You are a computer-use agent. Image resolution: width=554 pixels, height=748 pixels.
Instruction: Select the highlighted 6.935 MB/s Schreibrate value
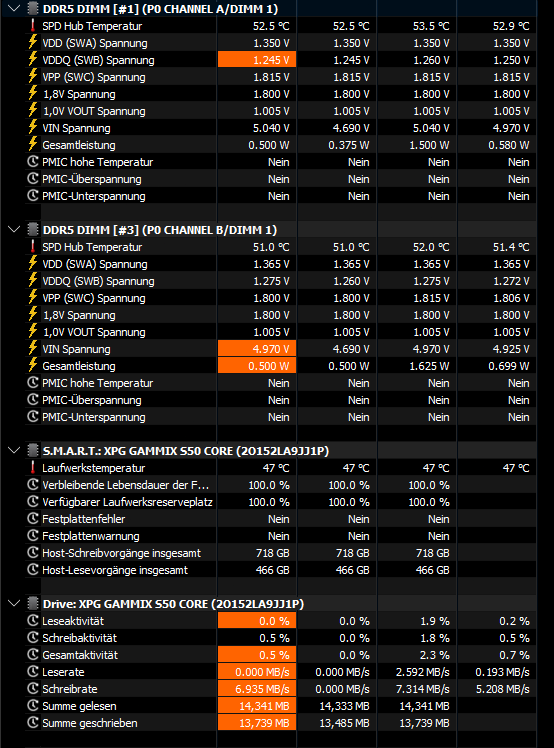tap(257, 689)
